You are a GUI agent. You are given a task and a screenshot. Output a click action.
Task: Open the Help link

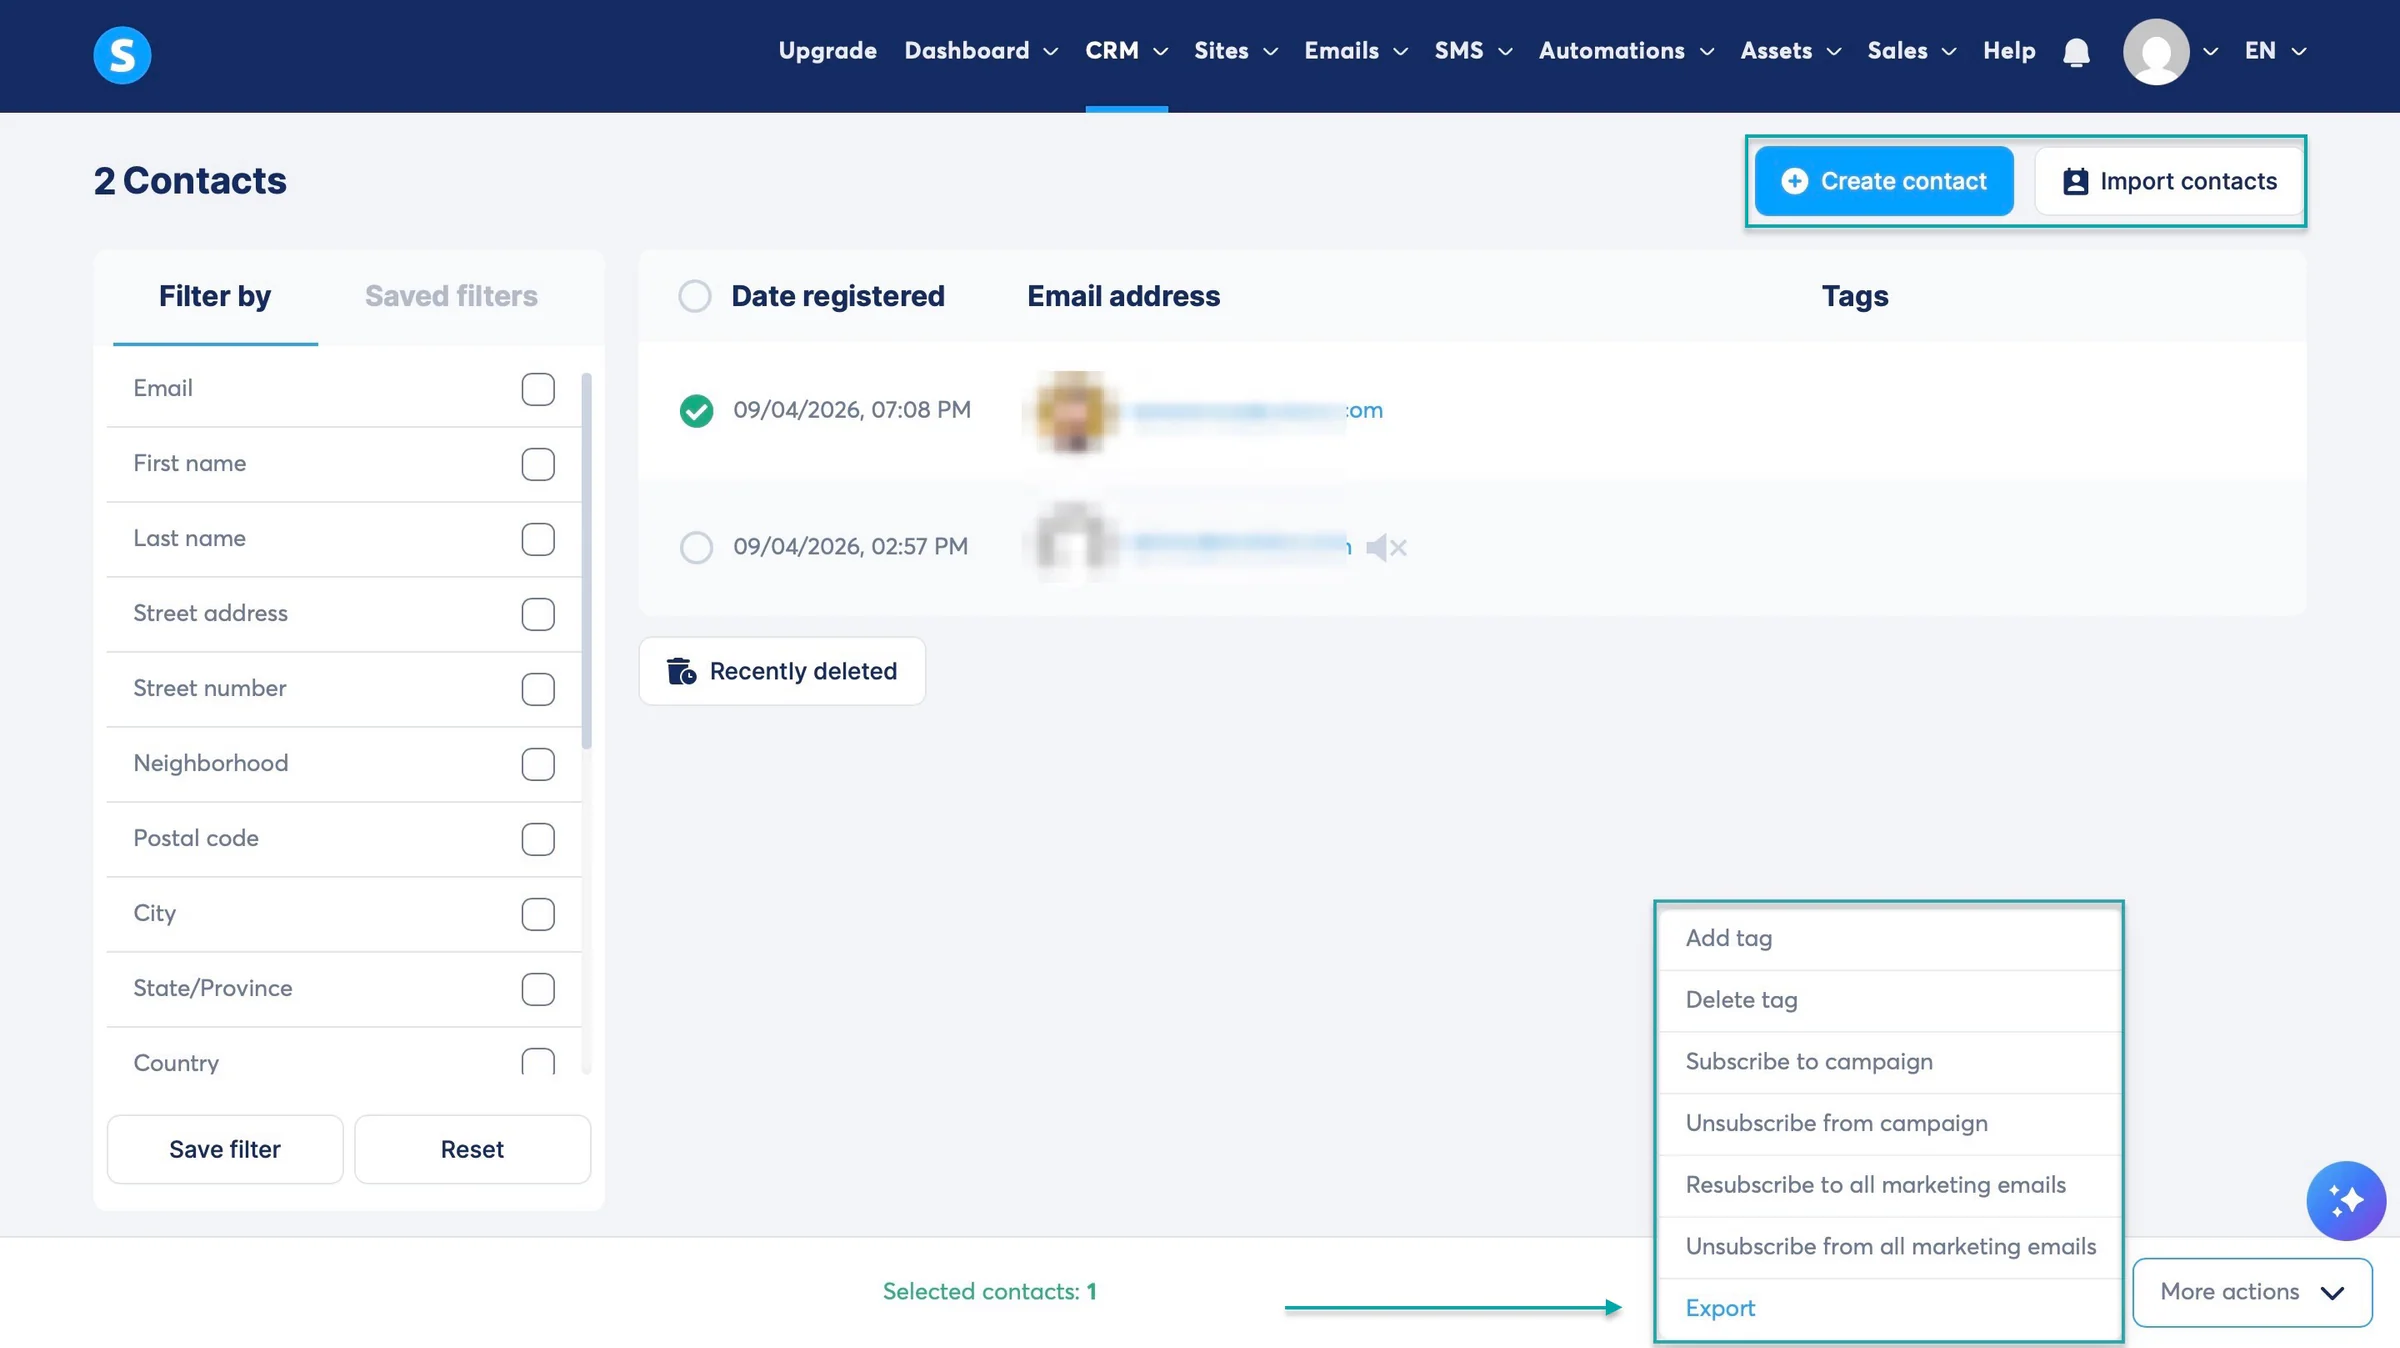2009,50
